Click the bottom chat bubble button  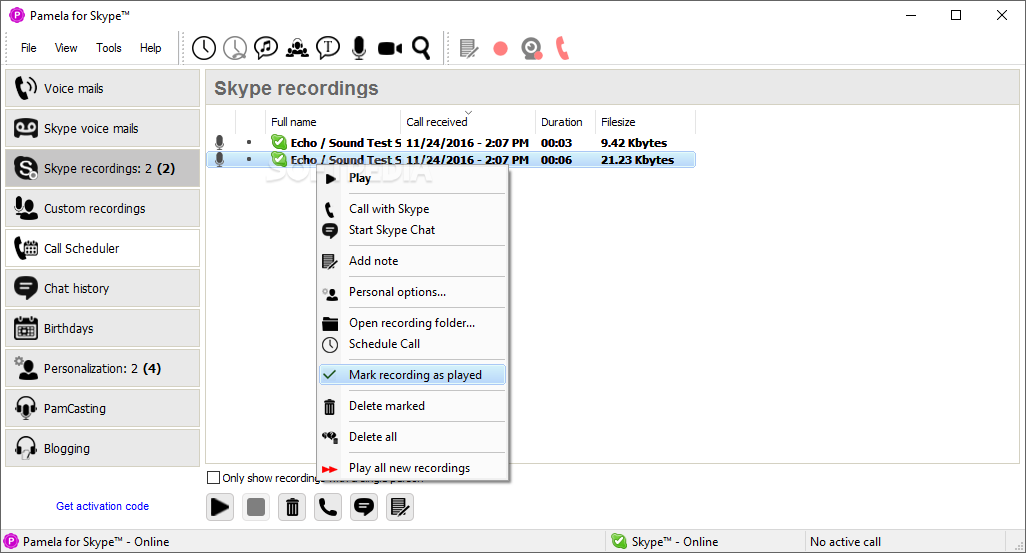[364, 507]
